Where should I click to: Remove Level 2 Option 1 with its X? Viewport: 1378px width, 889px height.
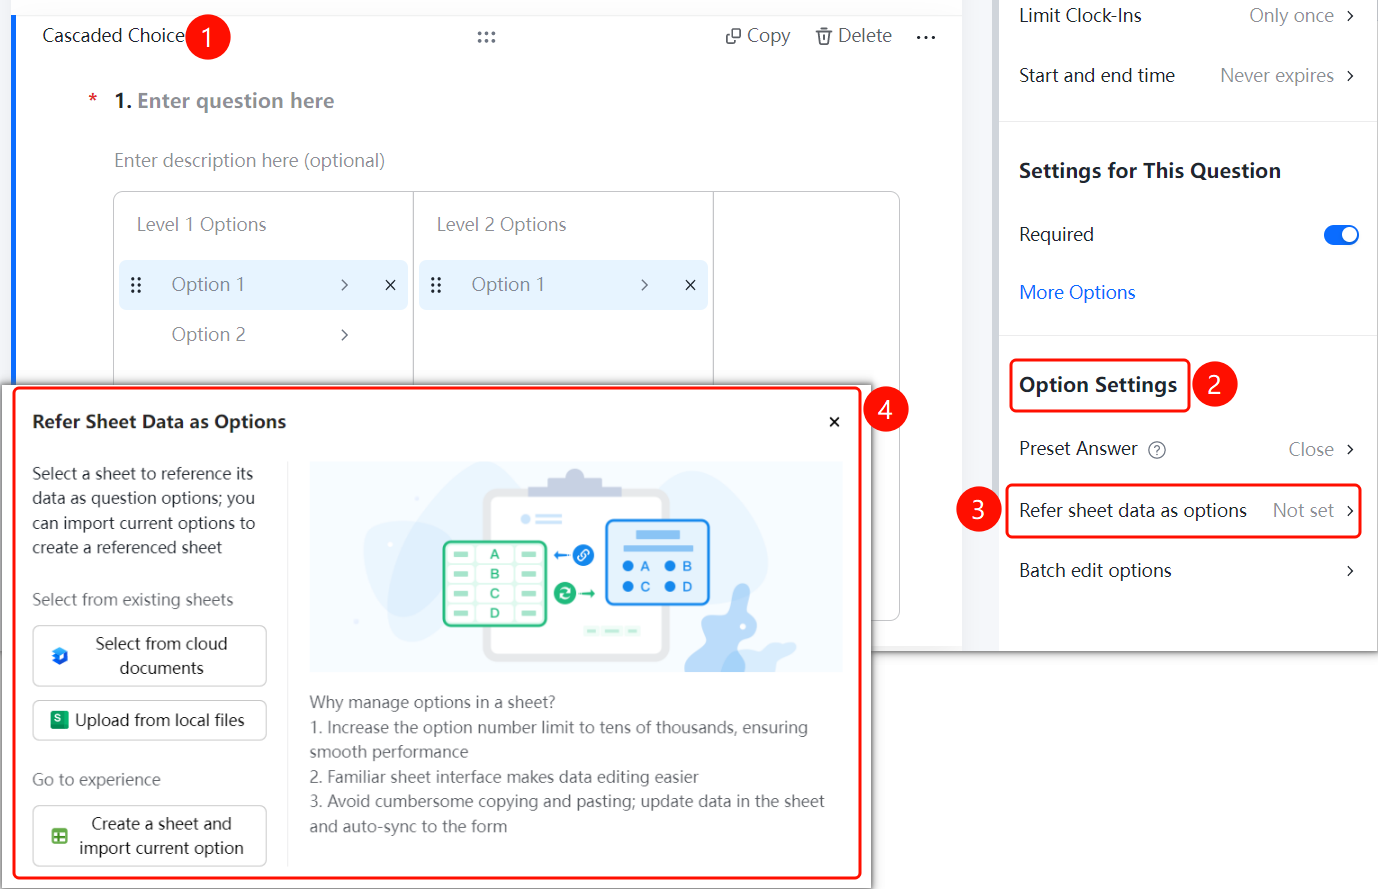[x=690, y=285]
